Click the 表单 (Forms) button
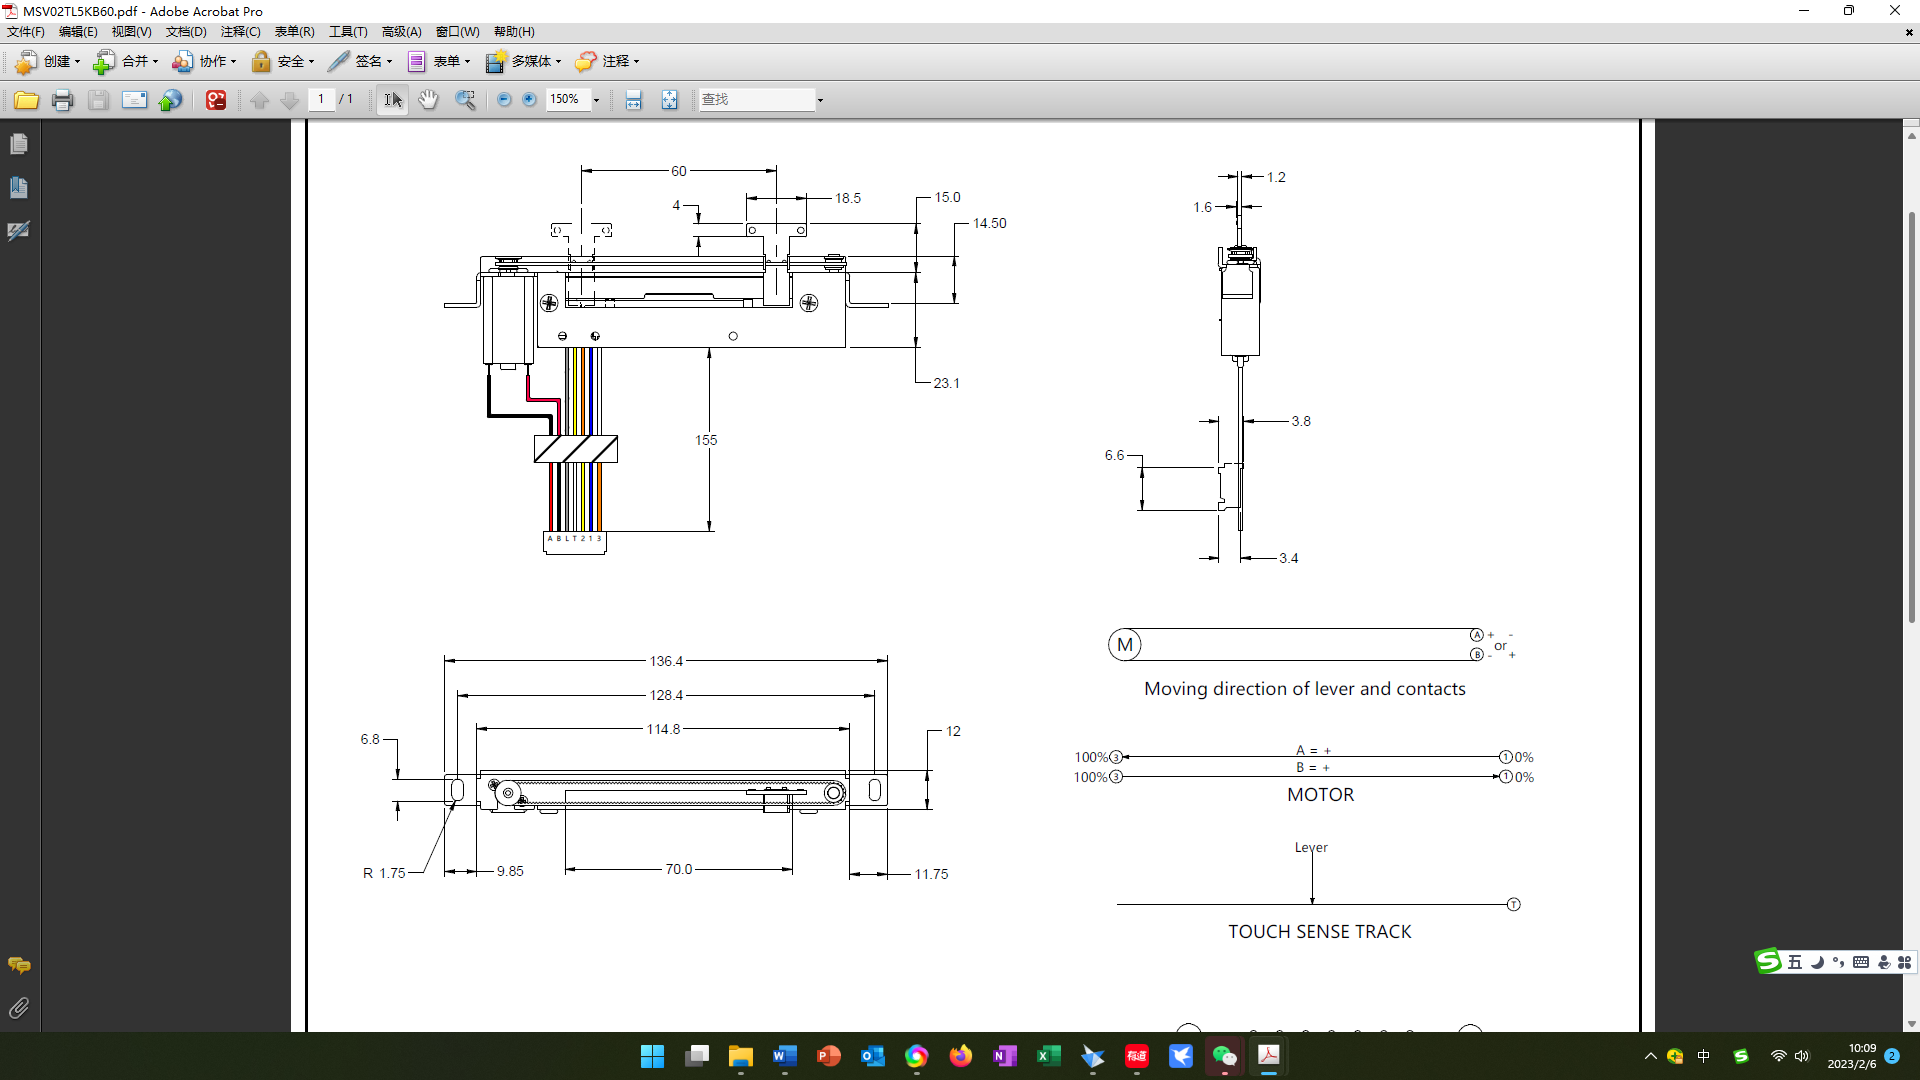Image resolution: width=1920 pixels, height=1080 pixels. pos(439,62)
